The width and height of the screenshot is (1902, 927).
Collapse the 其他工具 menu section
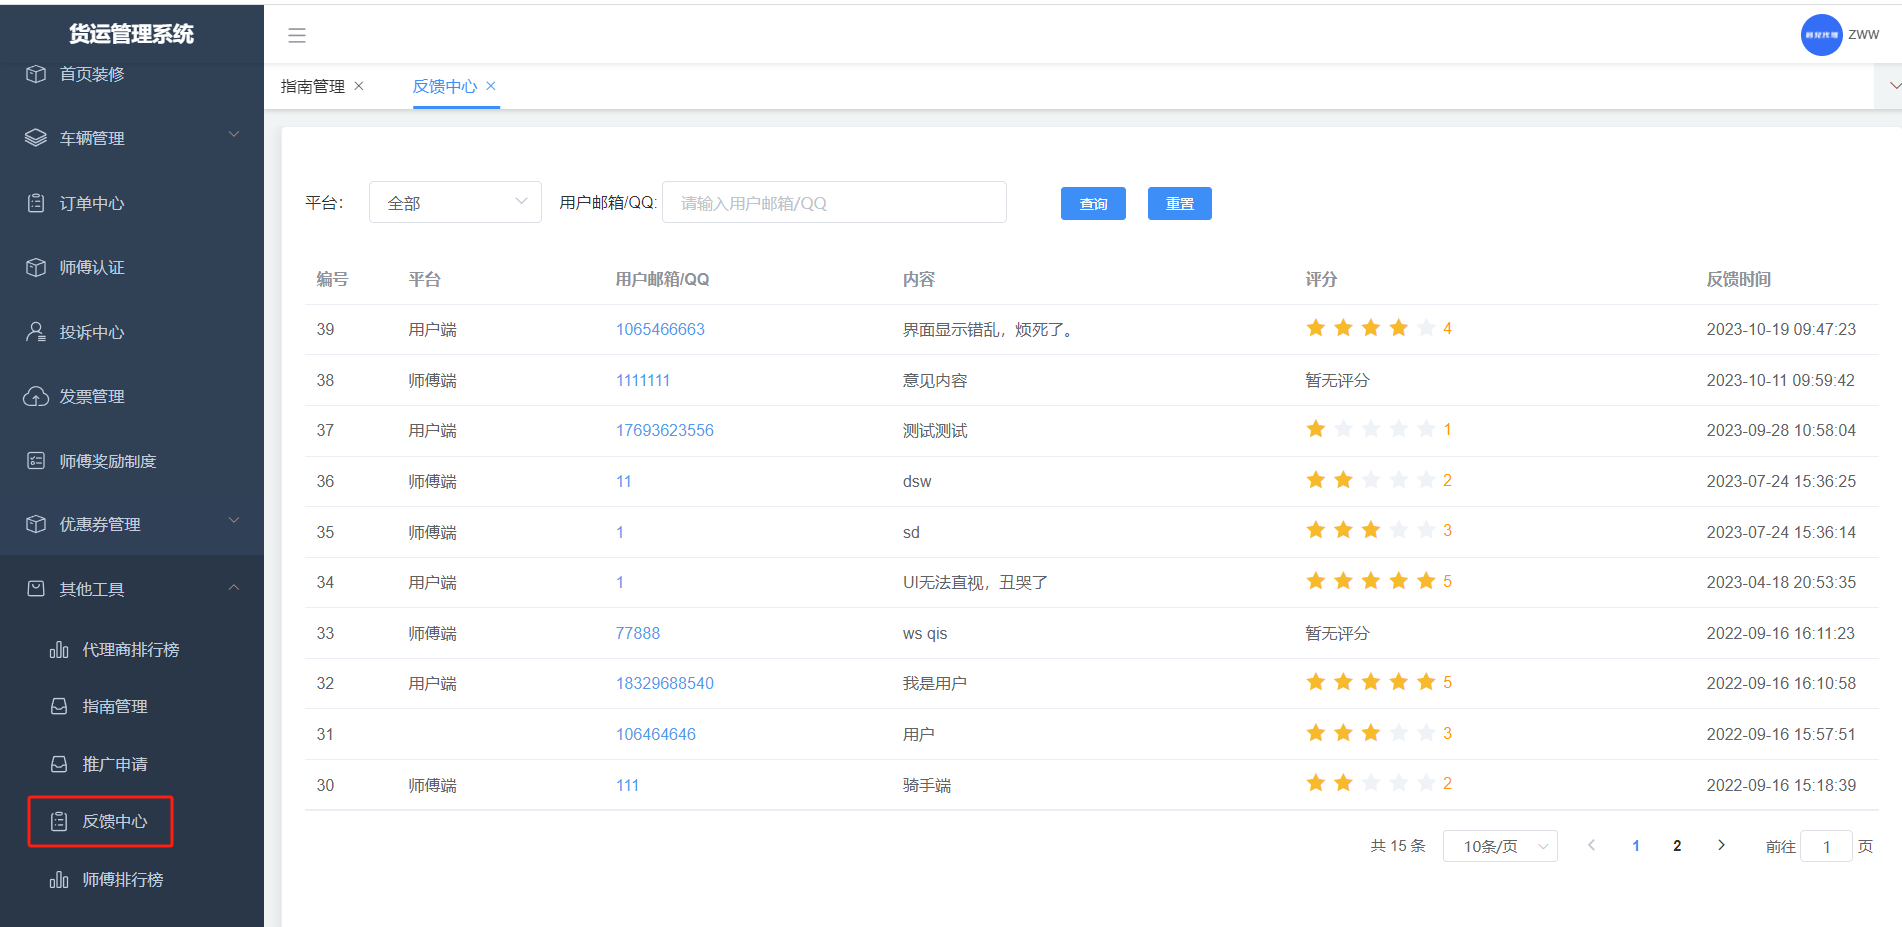pyautogui.click(x=234, y=588)
